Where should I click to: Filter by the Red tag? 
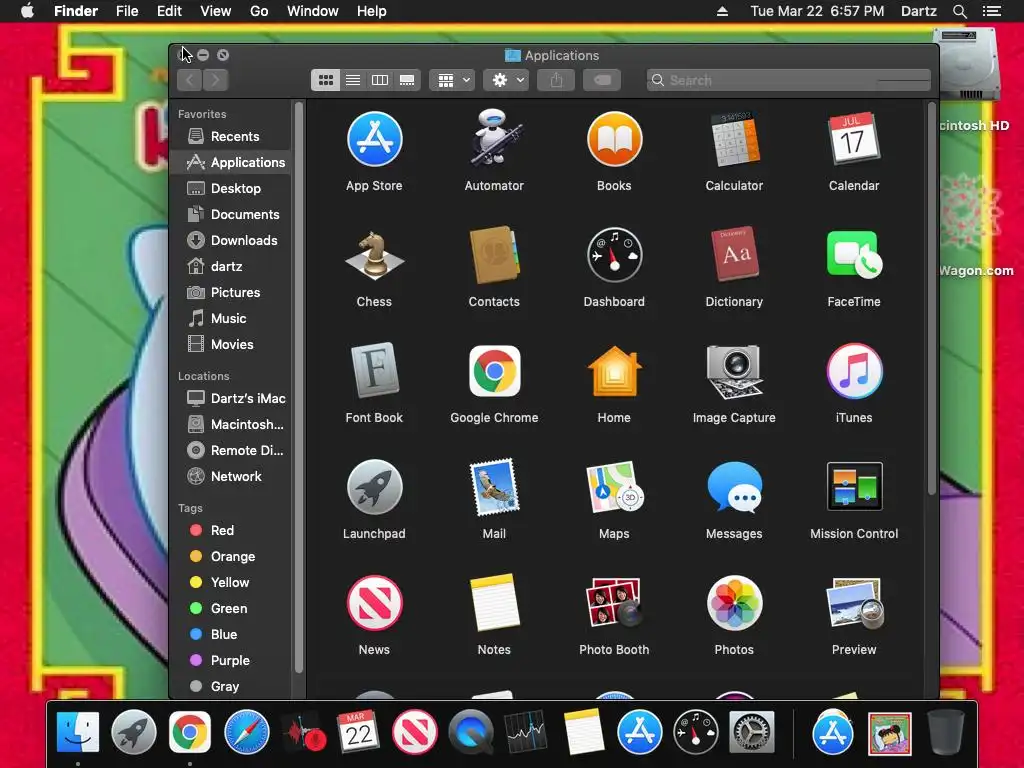tap(230, 530)
